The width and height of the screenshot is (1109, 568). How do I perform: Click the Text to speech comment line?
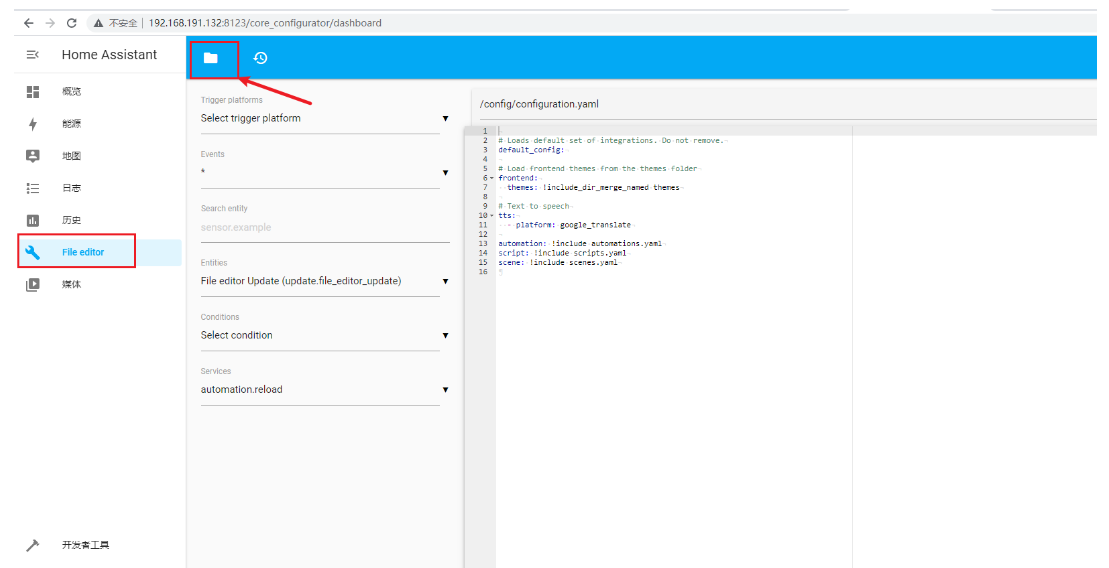tap(534, 207)
